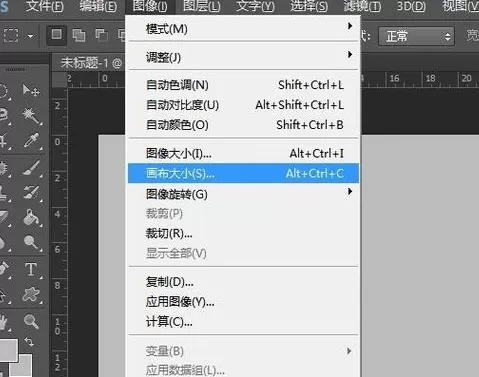
Task: Click the highlighted 画布大小(S) item
Action: tap(243, 173)
